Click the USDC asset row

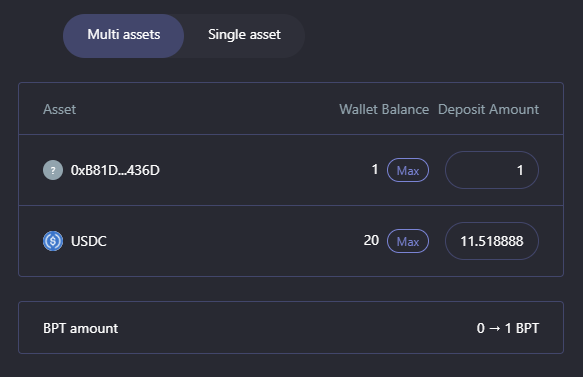click(291, 241)
